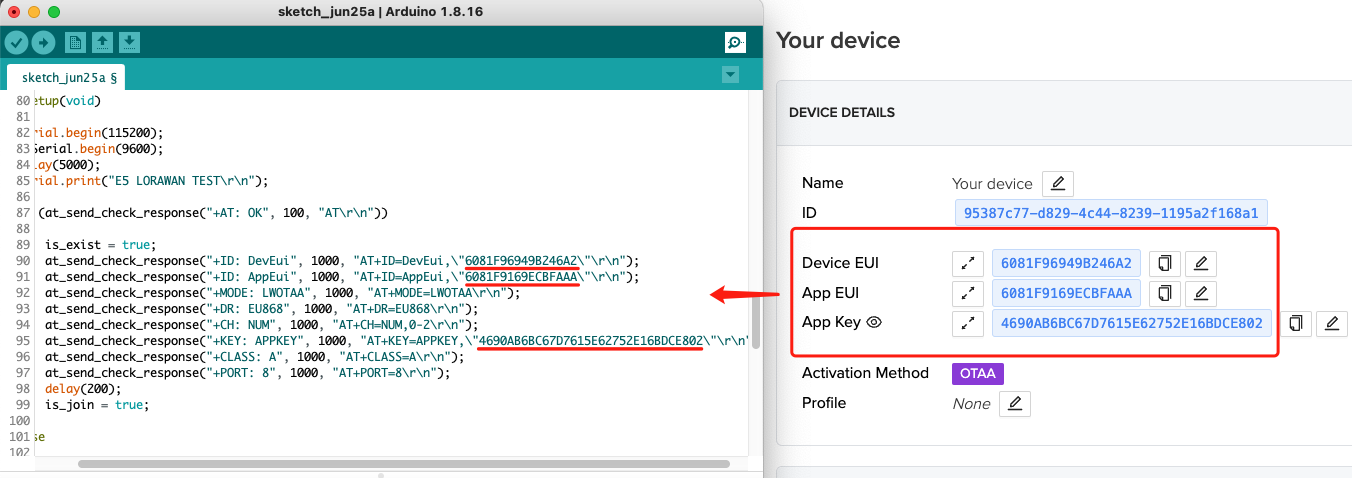This screenshot has height=478, width=1352.
Task: Click the is_join = true line
Action: 96,405
